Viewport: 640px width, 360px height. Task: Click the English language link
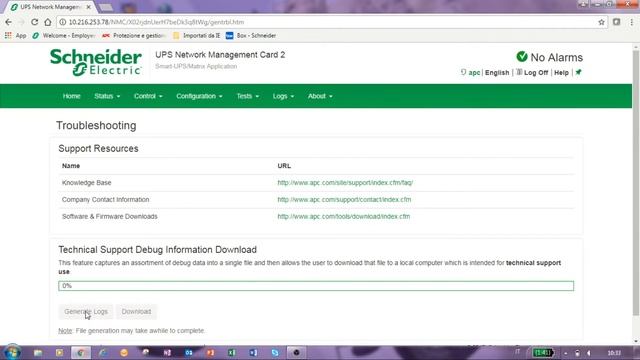497,73
